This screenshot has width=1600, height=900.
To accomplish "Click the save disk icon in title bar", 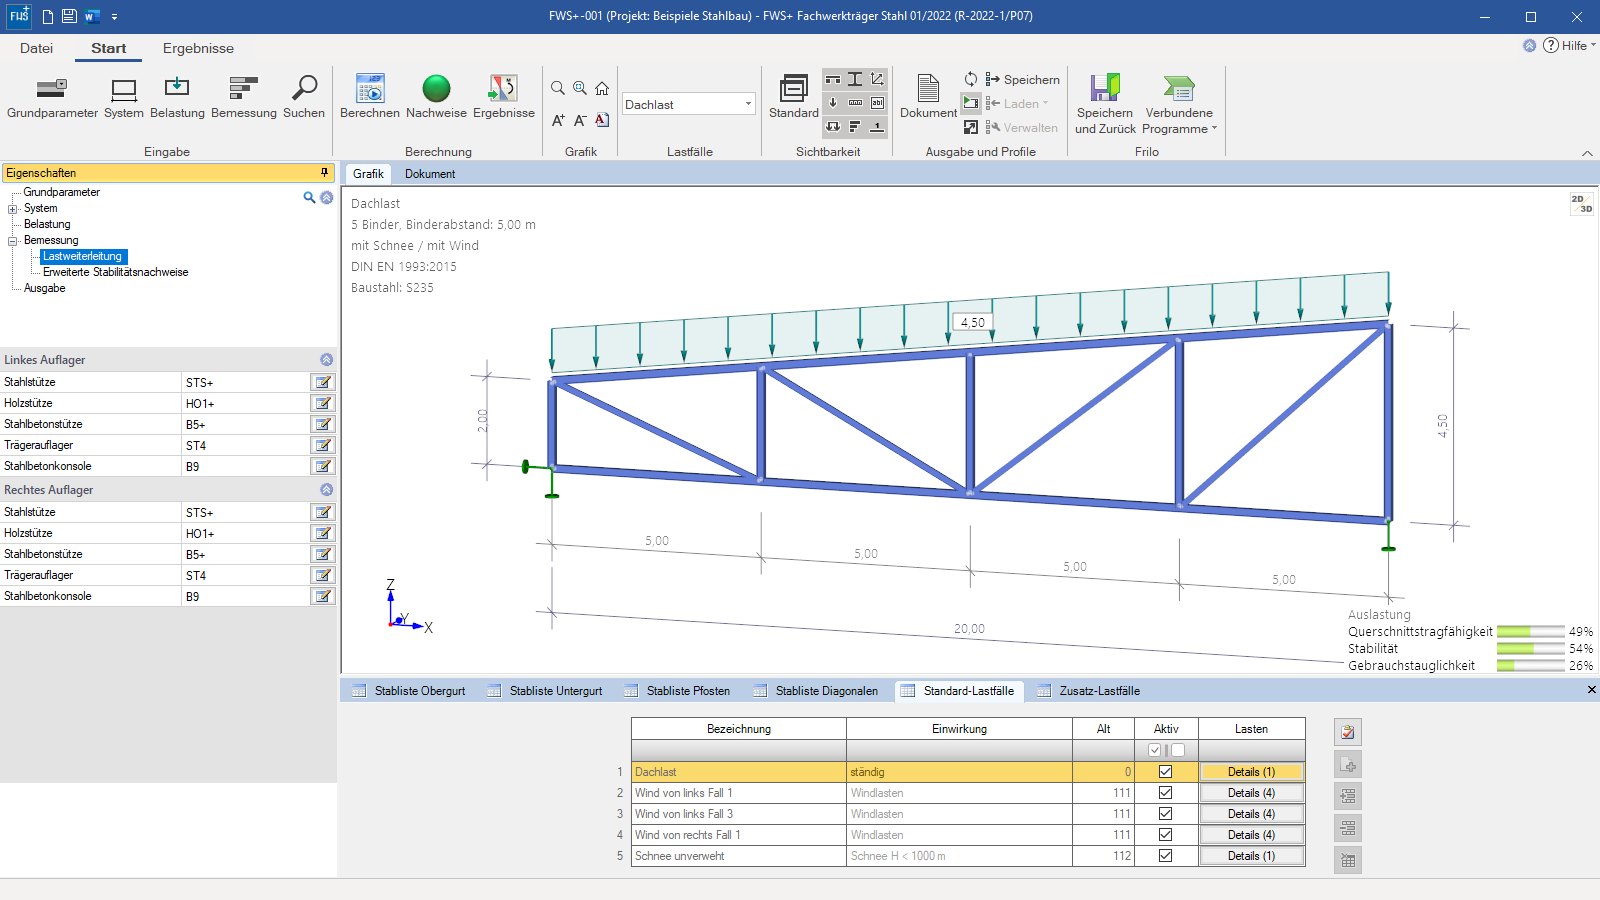I will click(x=69, y=16).
